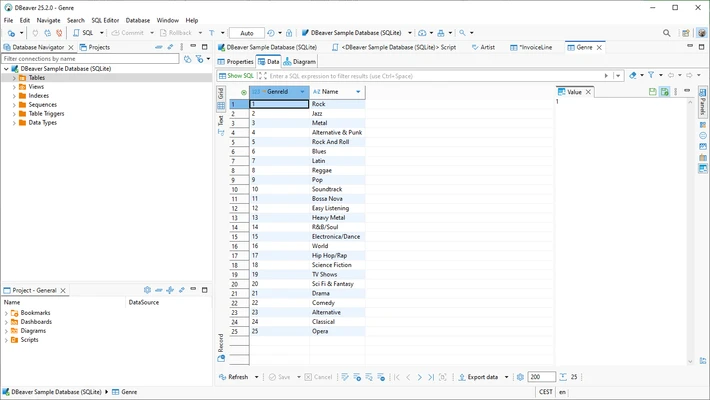This screenshot has width=710, height=400.
Task: Duplicate the current row icon
Action: [x=369, y=377]
